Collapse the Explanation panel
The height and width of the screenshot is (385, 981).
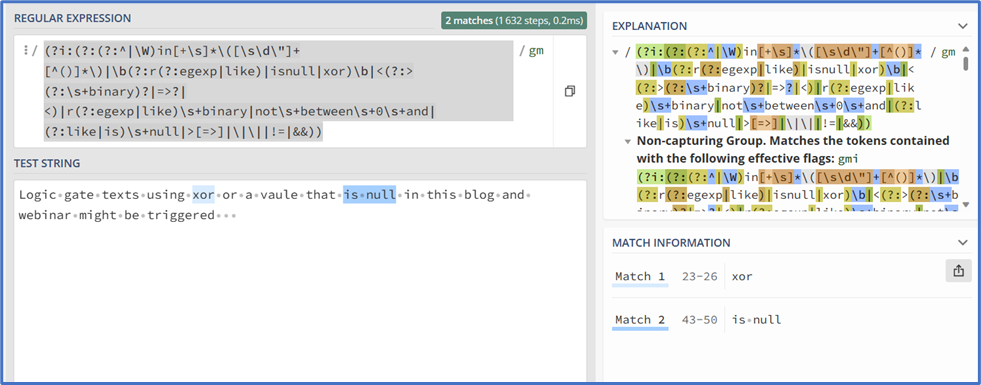point(963,26)
